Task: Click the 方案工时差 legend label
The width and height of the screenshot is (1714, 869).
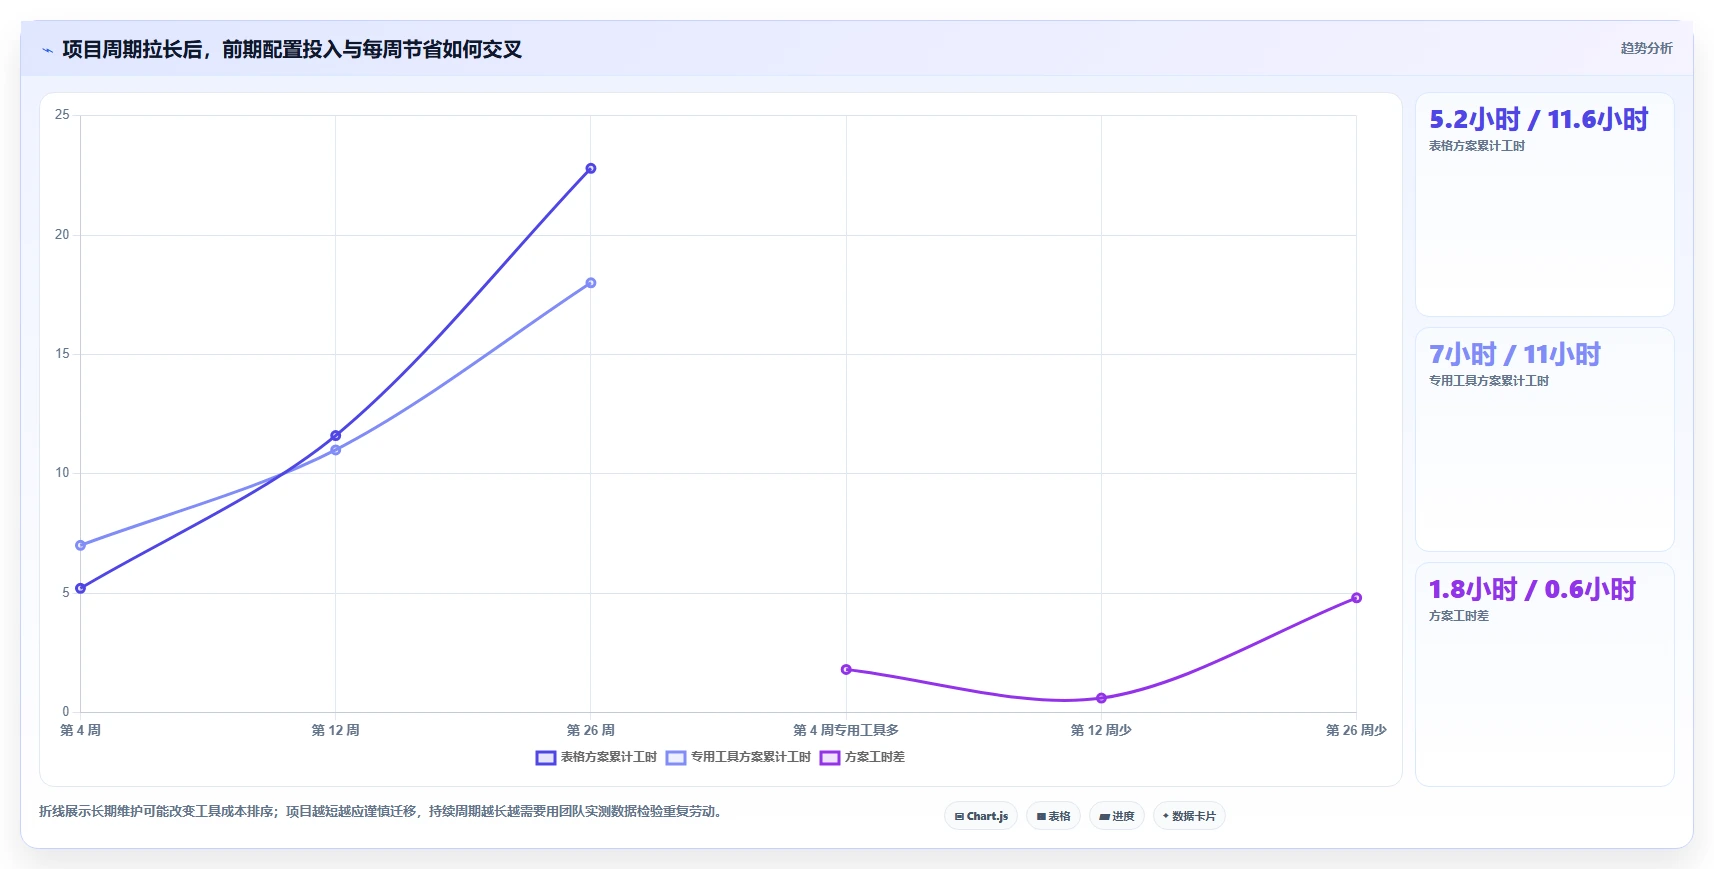Action: point(874,757)
